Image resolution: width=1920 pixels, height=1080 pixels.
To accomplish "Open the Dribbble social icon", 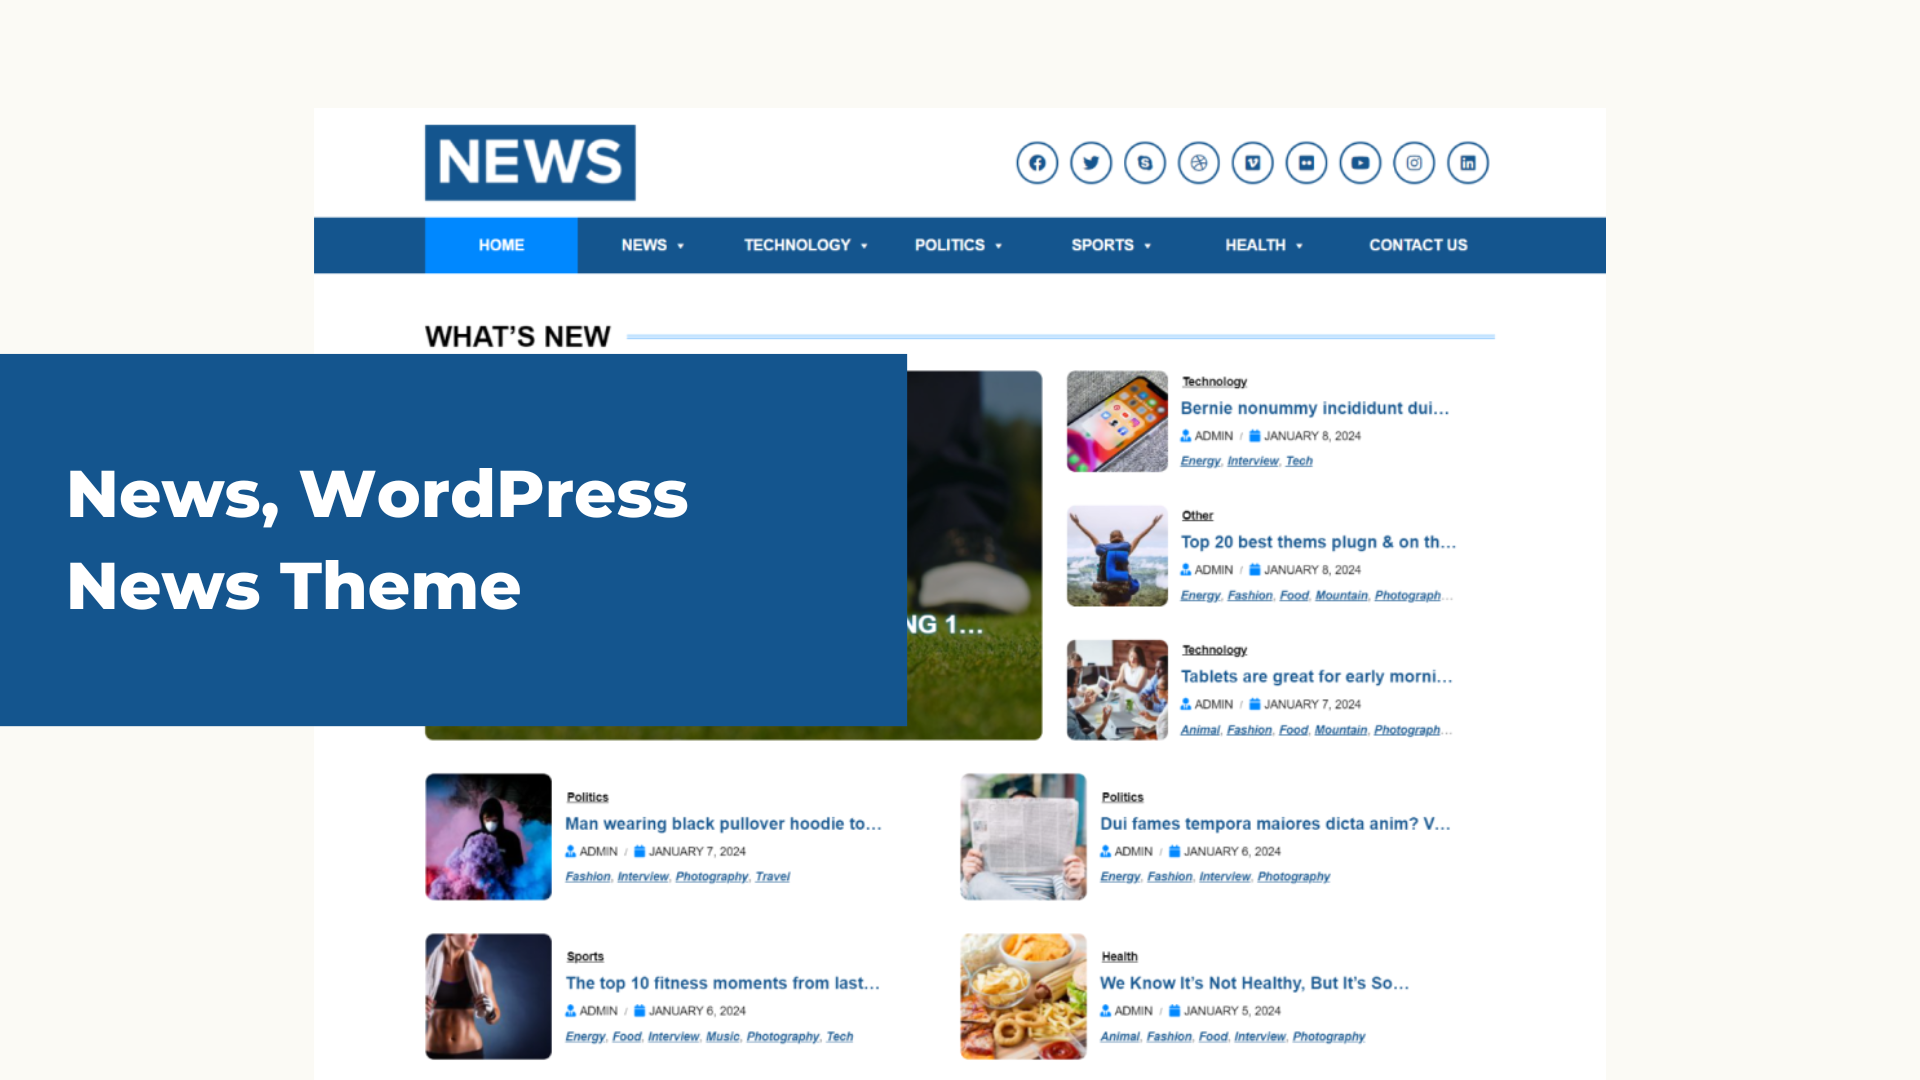I will coord(1199,163).
